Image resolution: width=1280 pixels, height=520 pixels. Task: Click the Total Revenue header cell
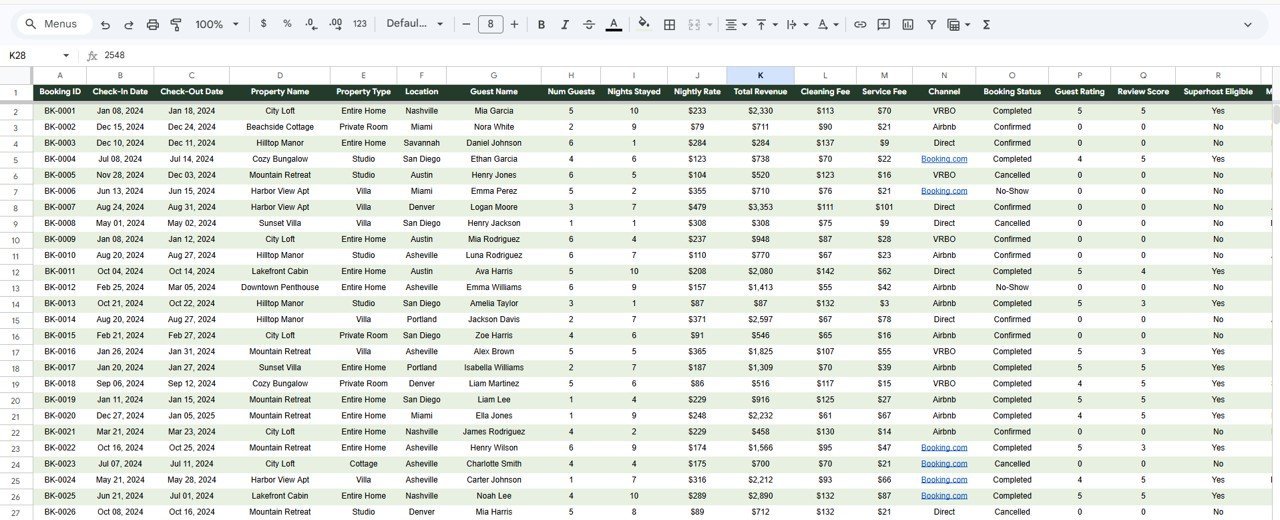pyautogui.click(x=760, y=92)
